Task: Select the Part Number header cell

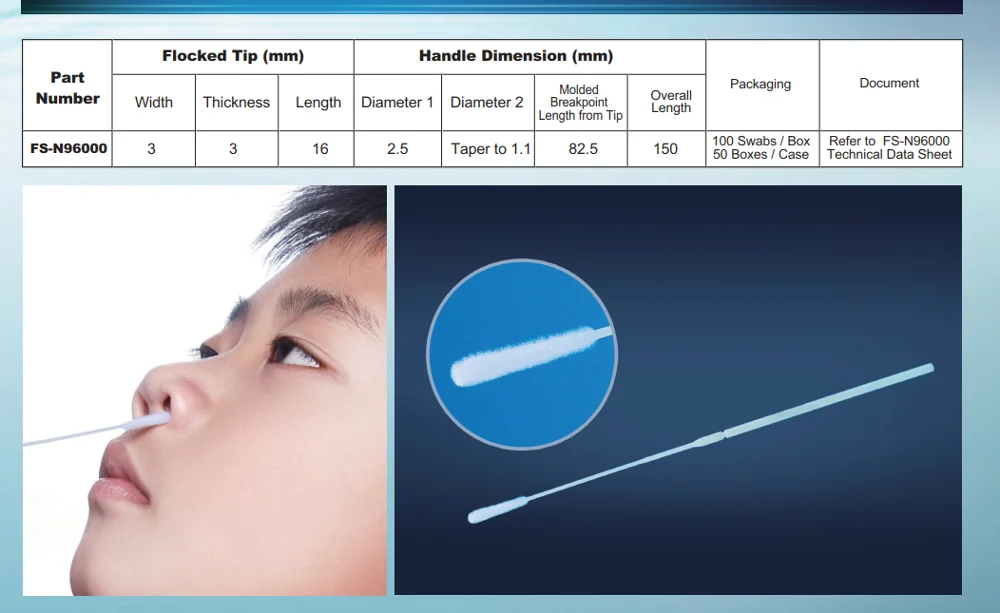Action: [68, 87]
